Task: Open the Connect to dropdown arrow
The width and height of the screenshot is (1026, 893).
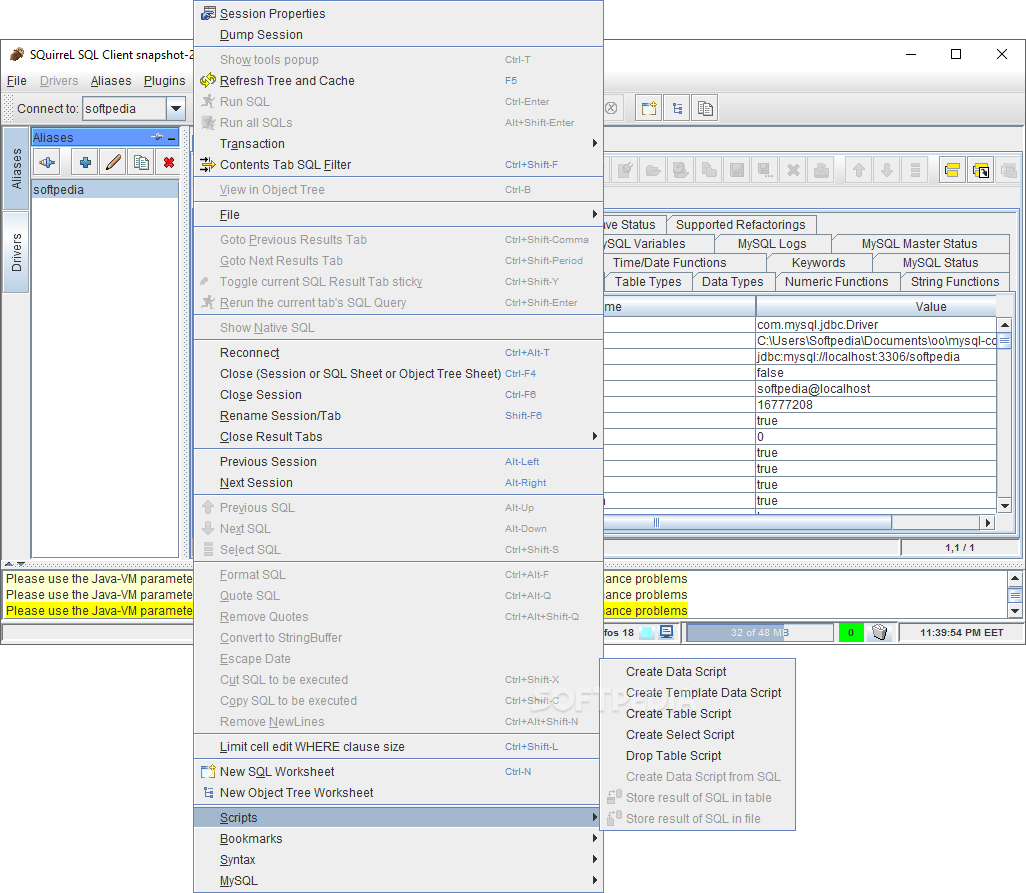Action: [175, 109]
